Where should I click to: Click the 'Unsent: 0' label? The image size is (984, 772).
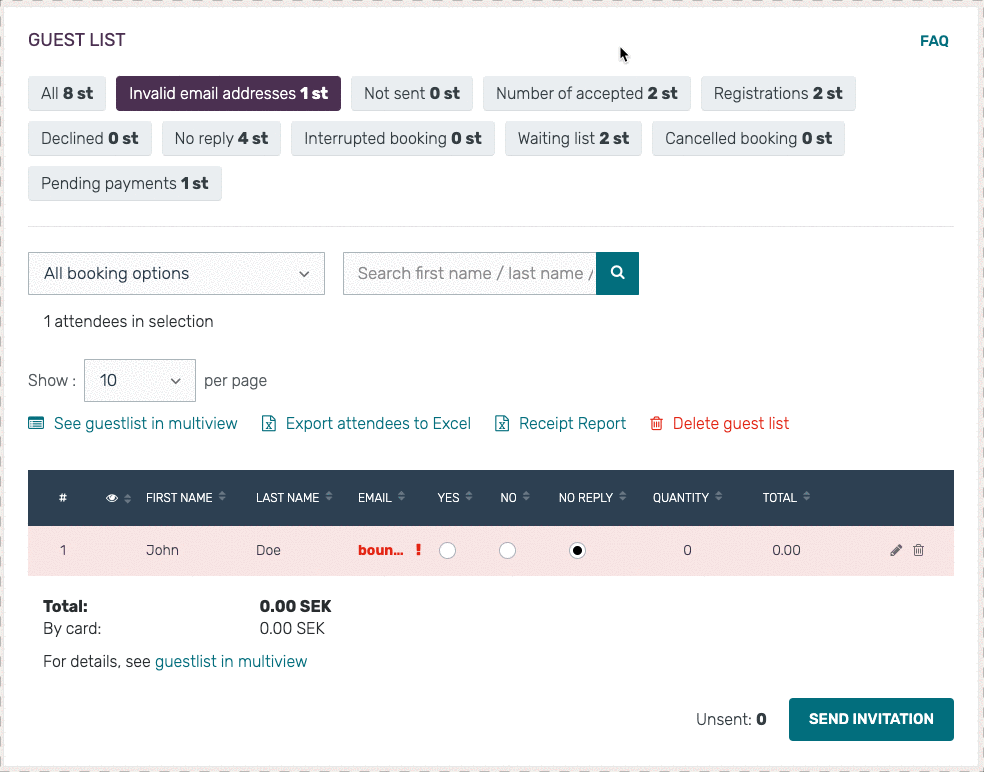tap(731, 719)
